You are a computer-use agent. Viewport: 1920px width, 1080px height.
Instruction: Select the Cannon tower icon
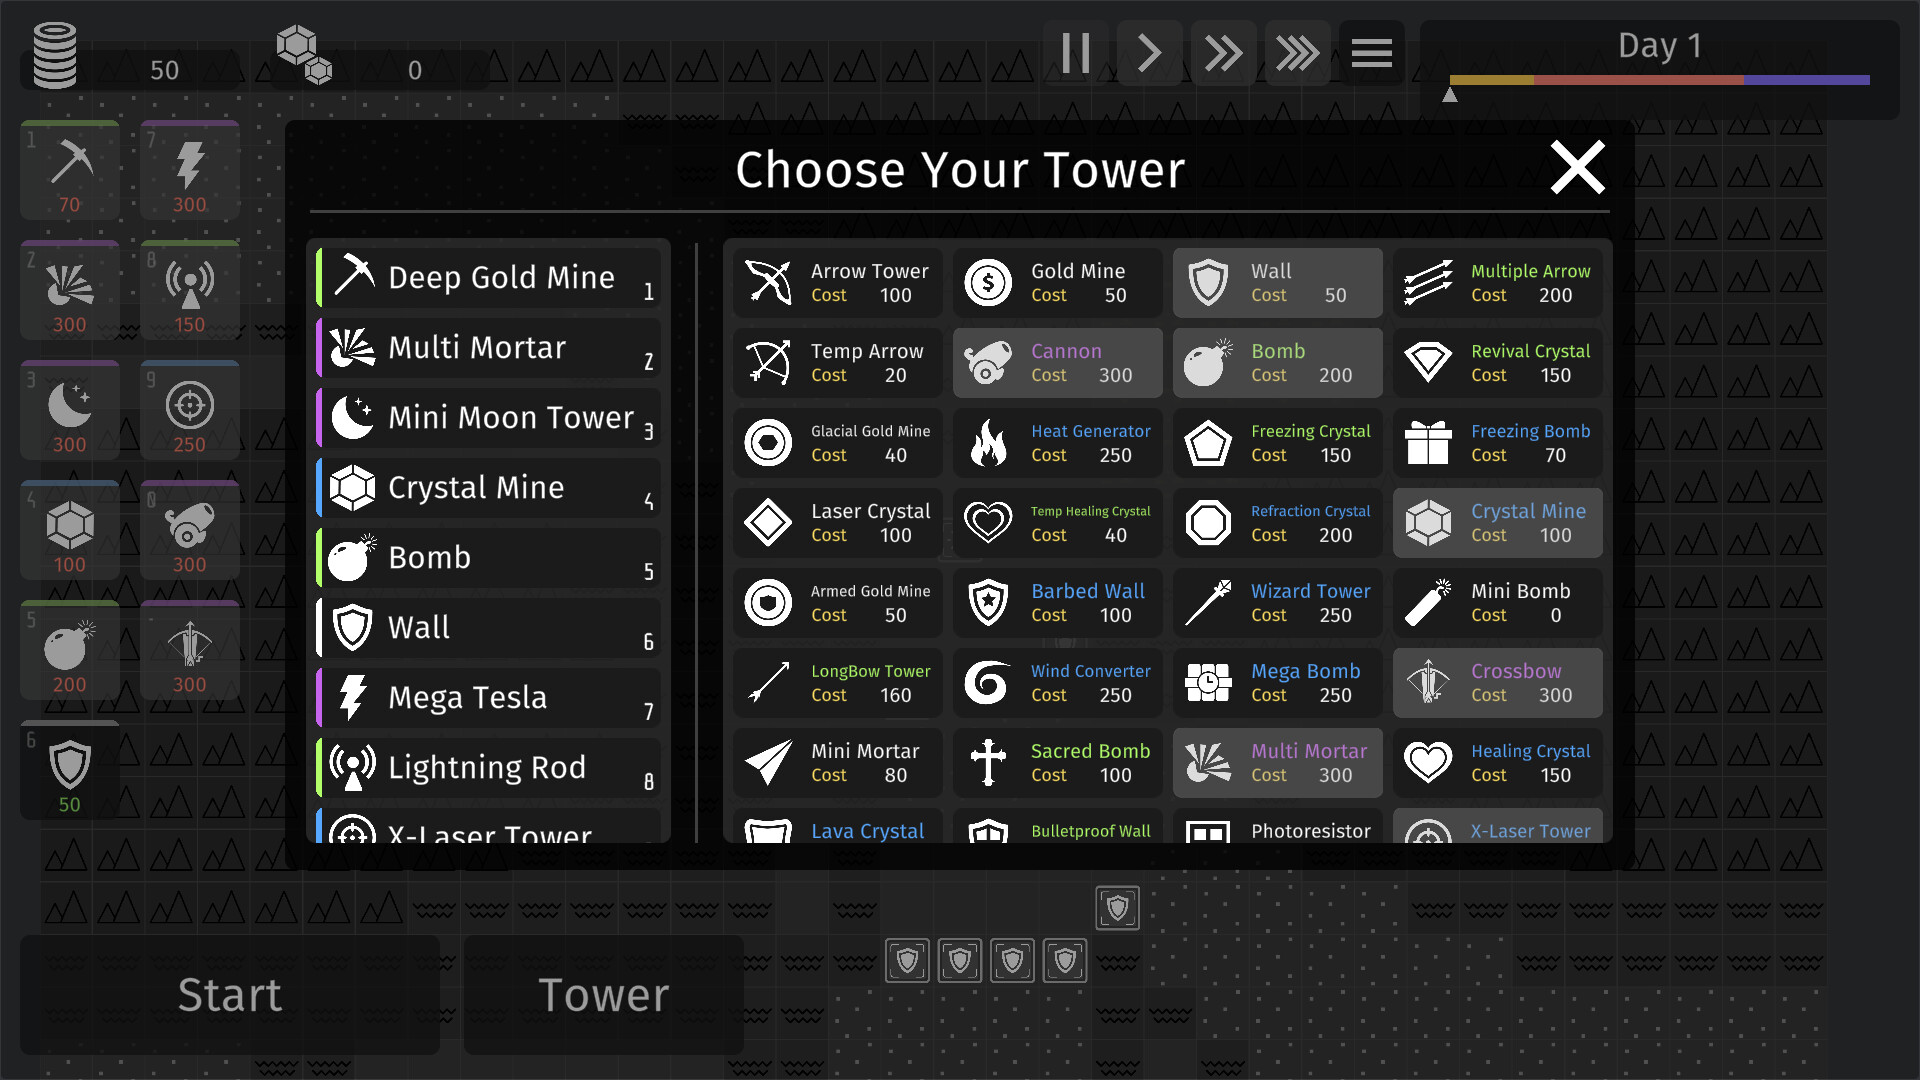click(989, 361)
